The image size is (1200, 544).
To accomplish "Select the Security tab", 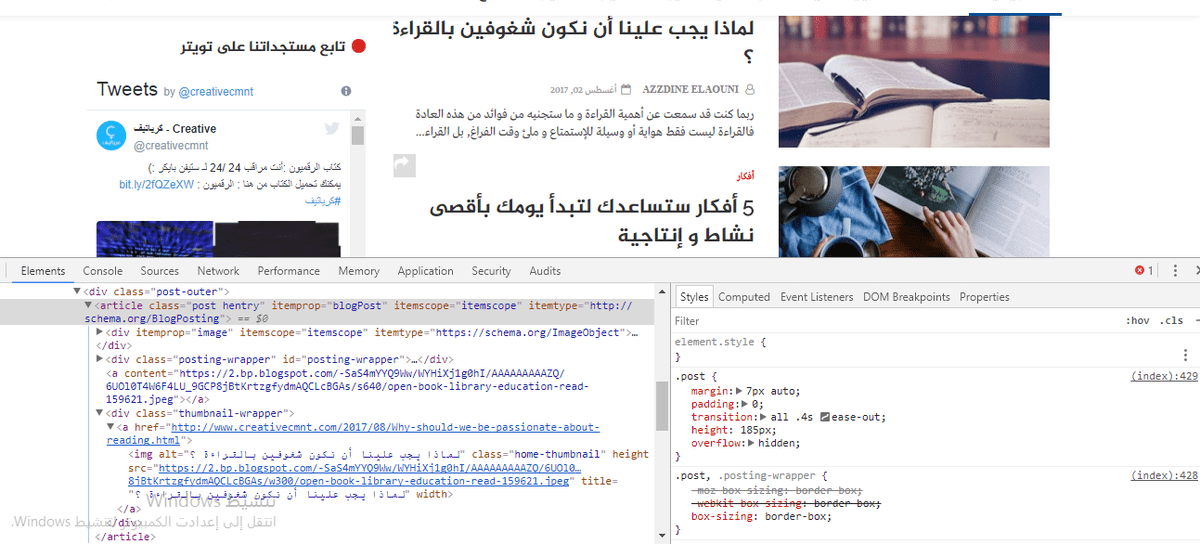I will tap(491, 271).
